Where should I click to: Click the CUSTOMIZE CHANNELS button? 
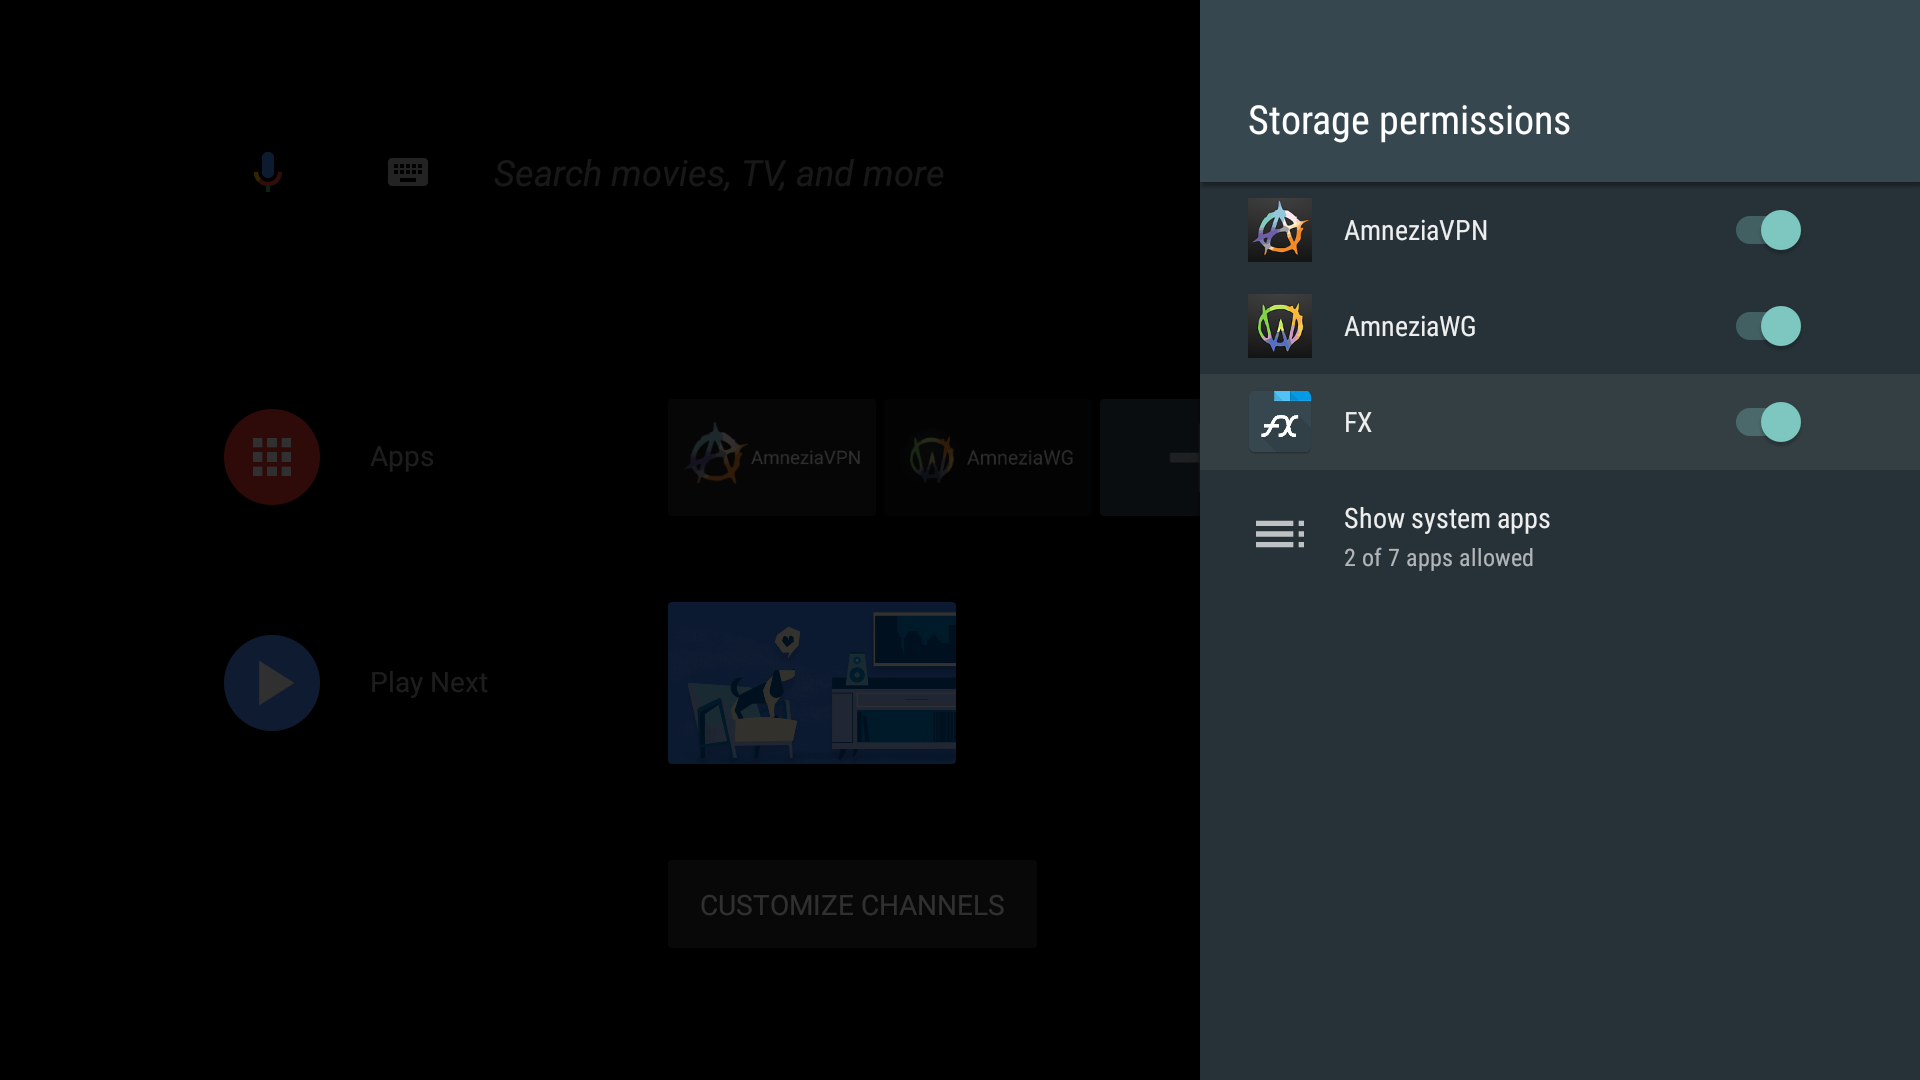click(x=852, y=905)
